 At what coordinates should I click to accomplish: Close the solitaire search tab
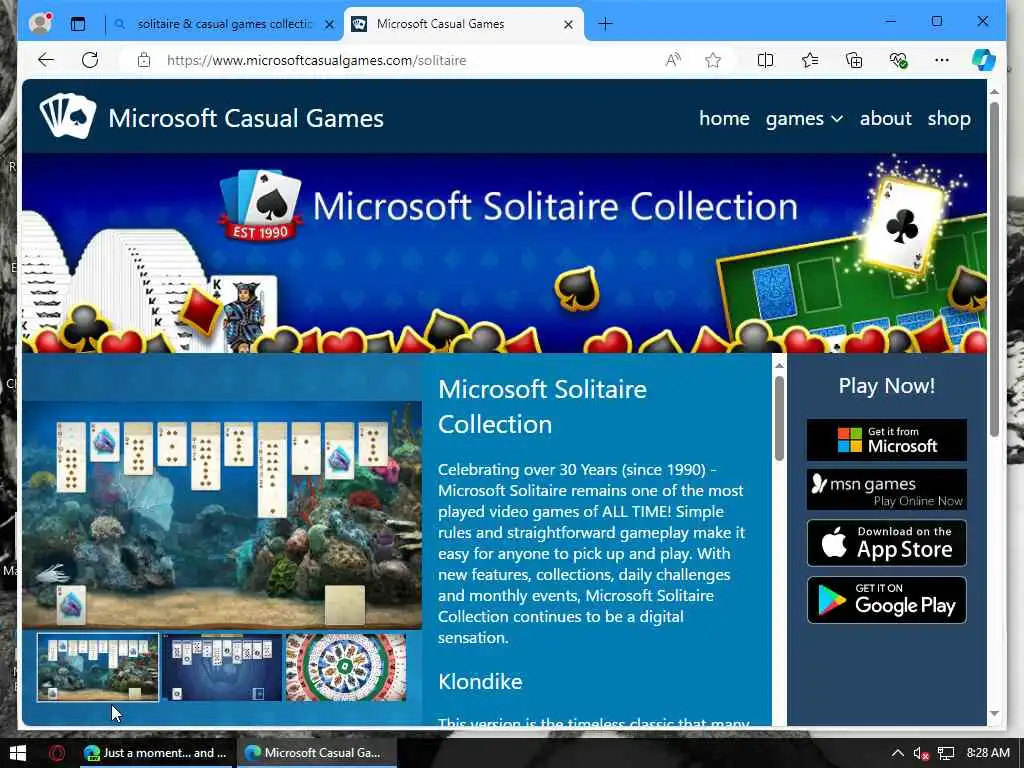(329, 24)
